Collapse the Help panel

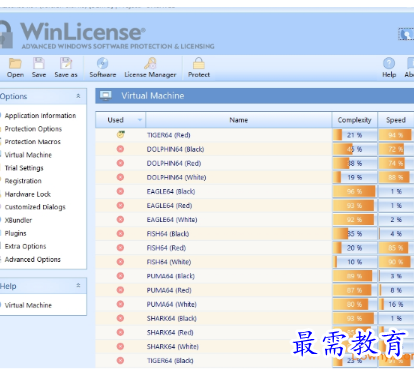pyautogui.click(x=78, y=285)
